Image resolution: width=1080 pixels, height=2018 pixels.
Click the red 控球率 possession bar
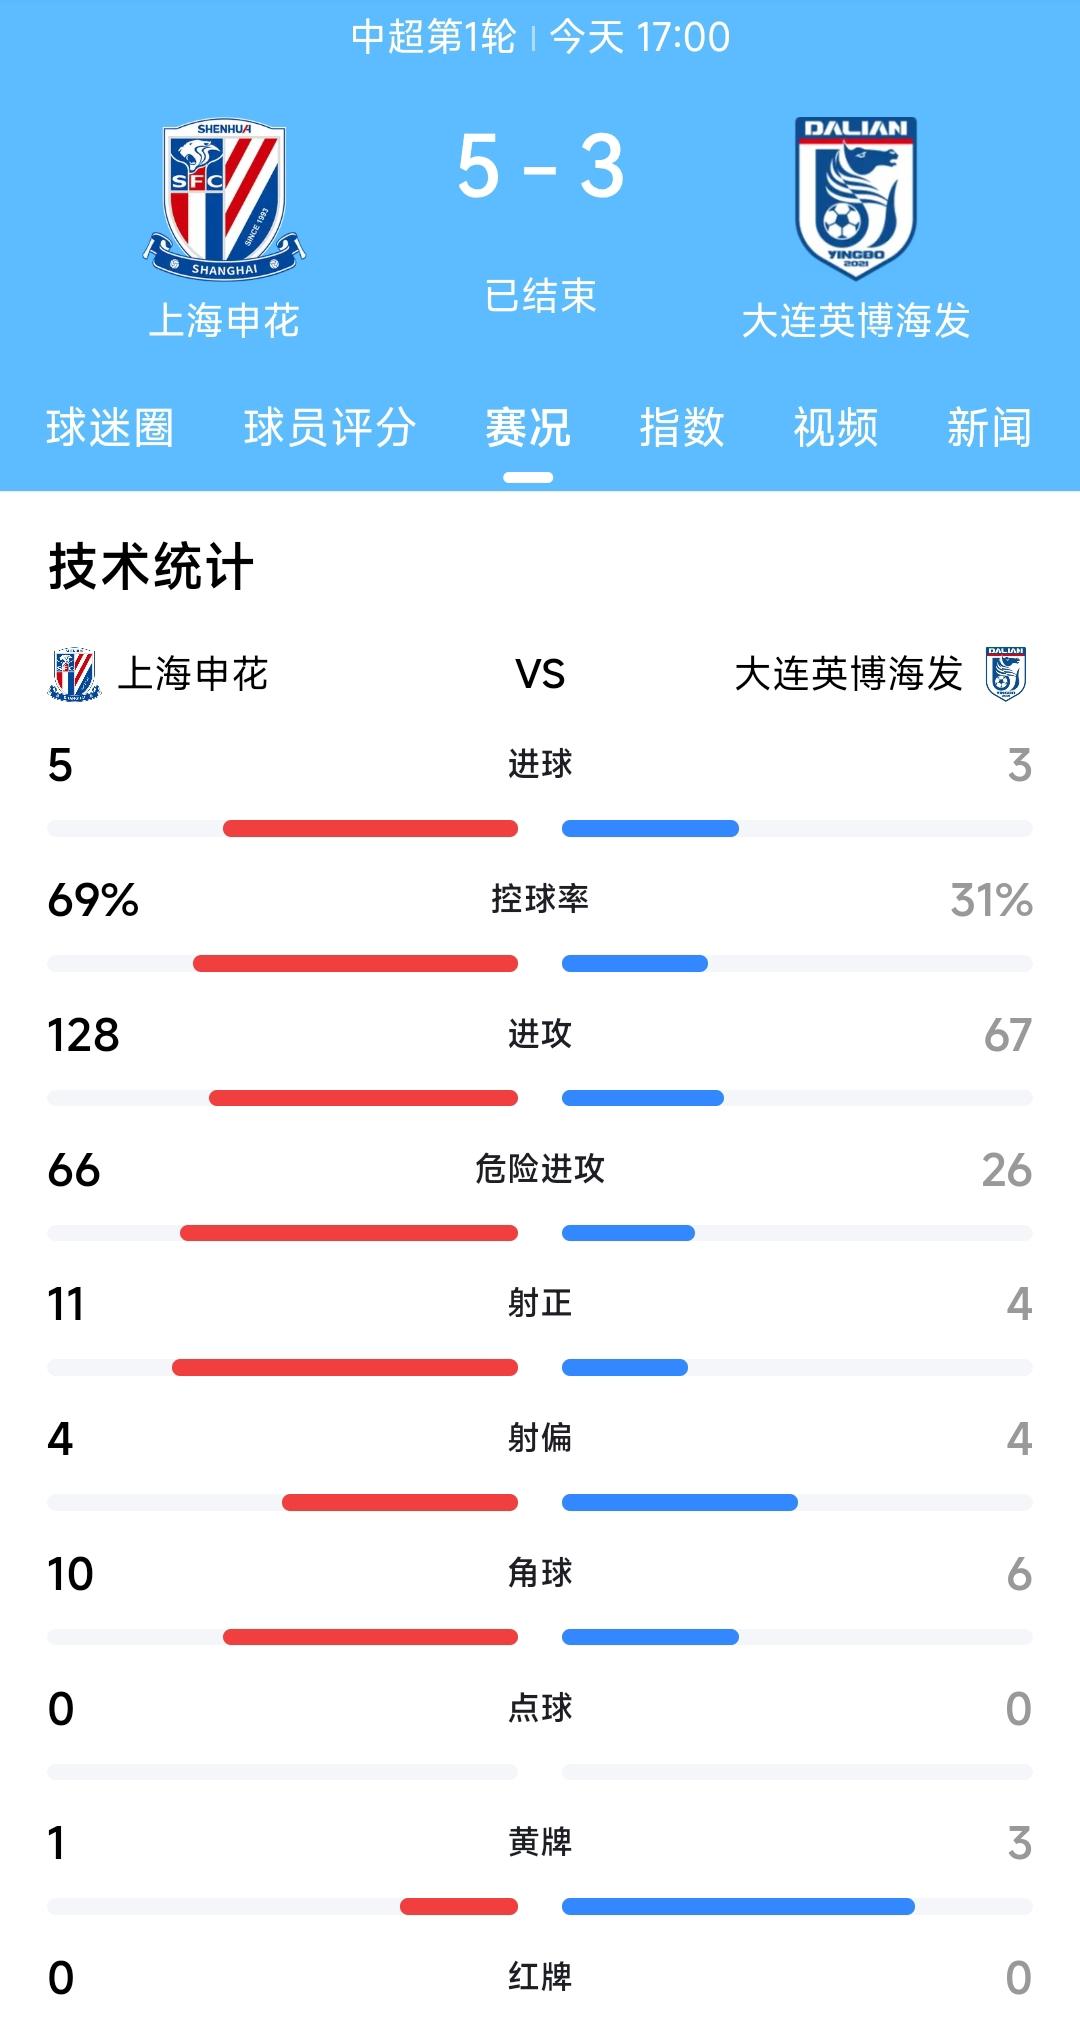click(355, 964)
